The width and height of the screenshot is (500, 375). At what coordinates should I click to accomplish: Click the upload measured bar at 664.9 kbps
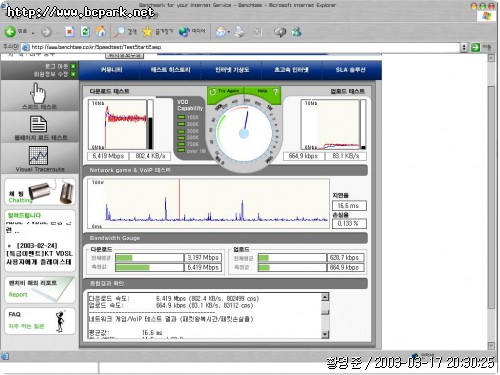pos(292,267)
